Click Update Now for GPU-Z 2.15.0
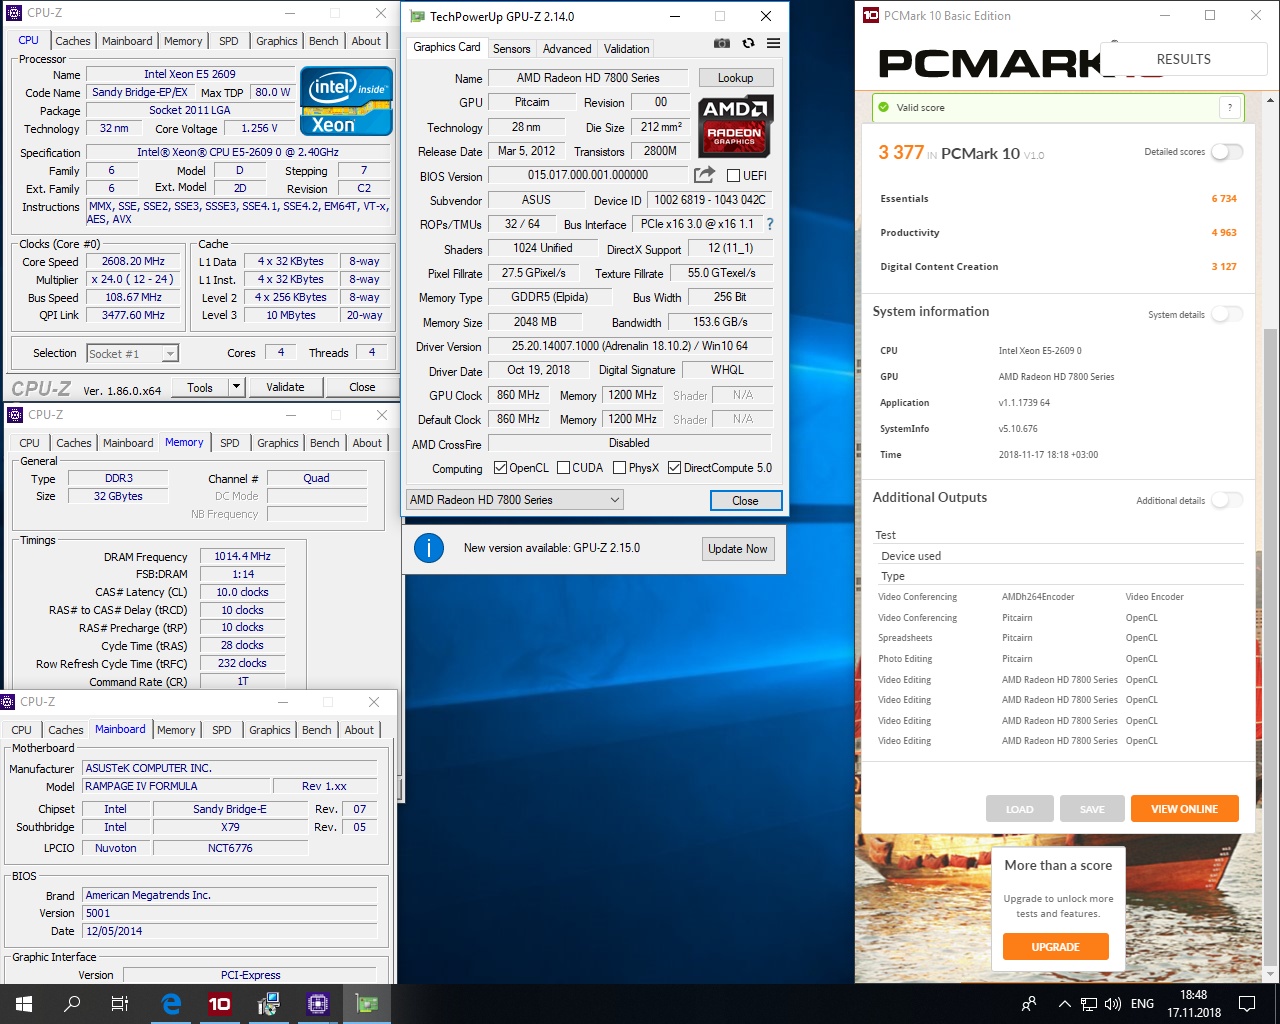The height and width of the screenshot is (1024, 1280). coord(738,549)
